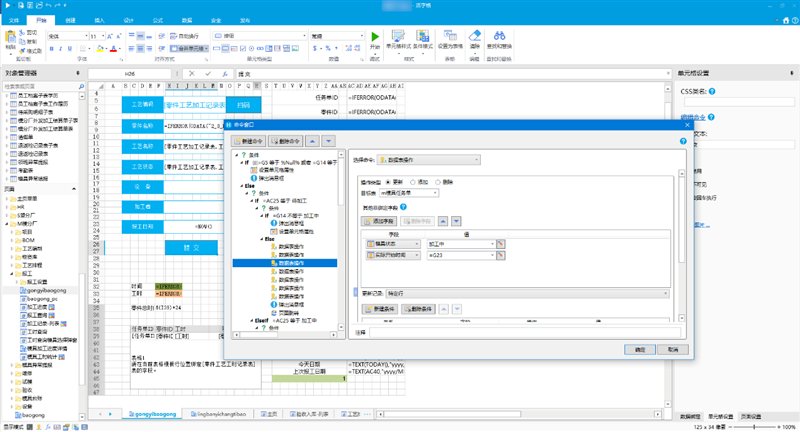
Task: Switch to lingbanyichangtibao sheet tab
Action: pyautogui.click(x=218, y=414)
